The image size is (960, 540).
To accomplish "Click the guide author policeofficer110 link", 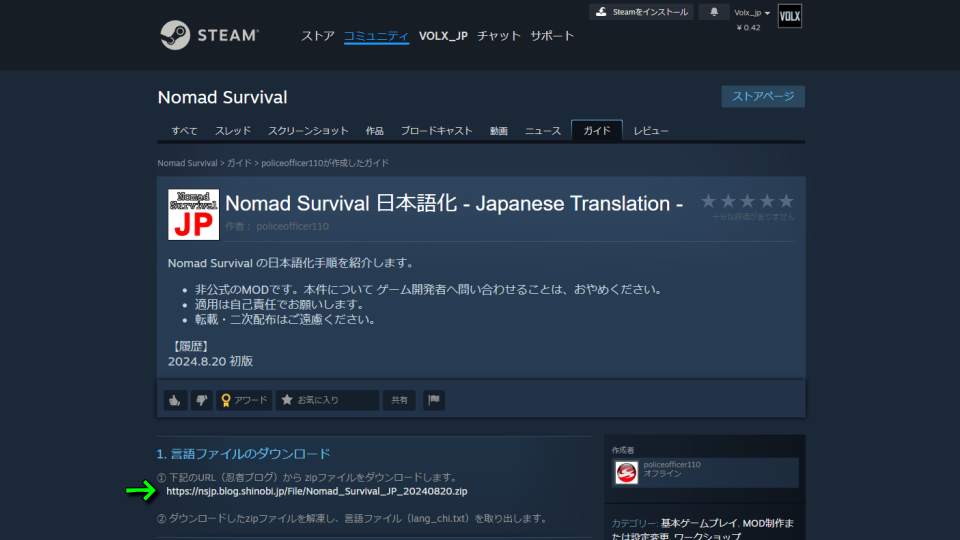I will pyautogui.click(x=293, y=227).
